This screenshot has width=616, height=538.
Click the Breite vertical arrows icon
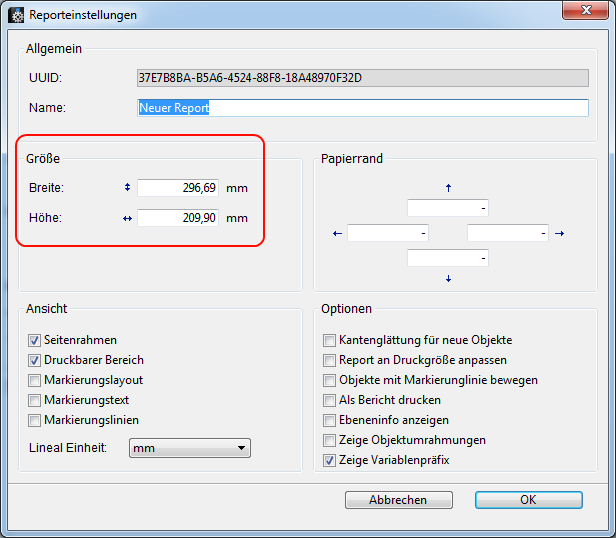tap(127, 187)
